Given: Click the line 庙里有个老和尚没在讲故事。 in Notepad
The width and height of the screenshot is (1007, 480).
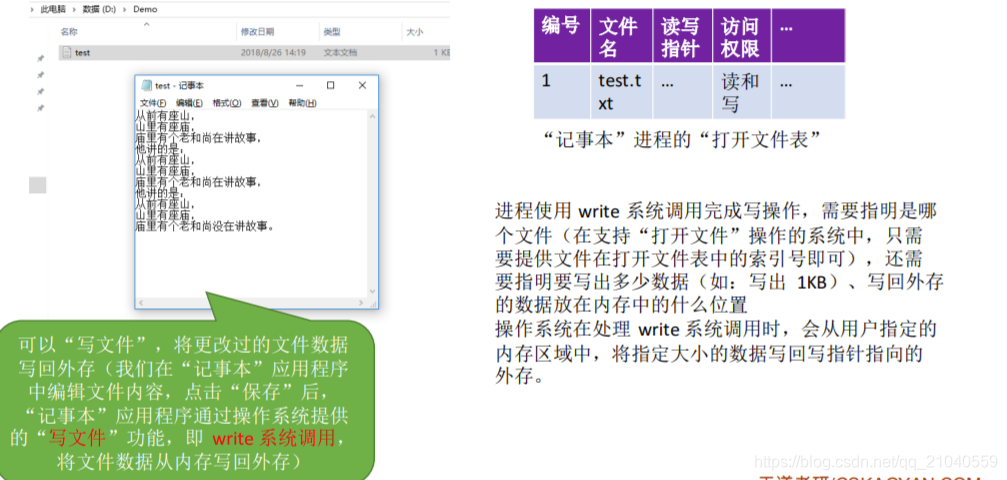Looking at the screenshot, I should (x=205, y=226).
